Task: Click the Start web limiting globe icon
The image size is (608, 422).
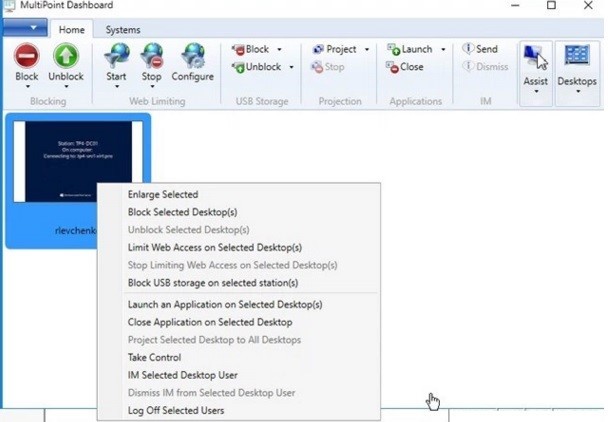Action: point(117,55)
